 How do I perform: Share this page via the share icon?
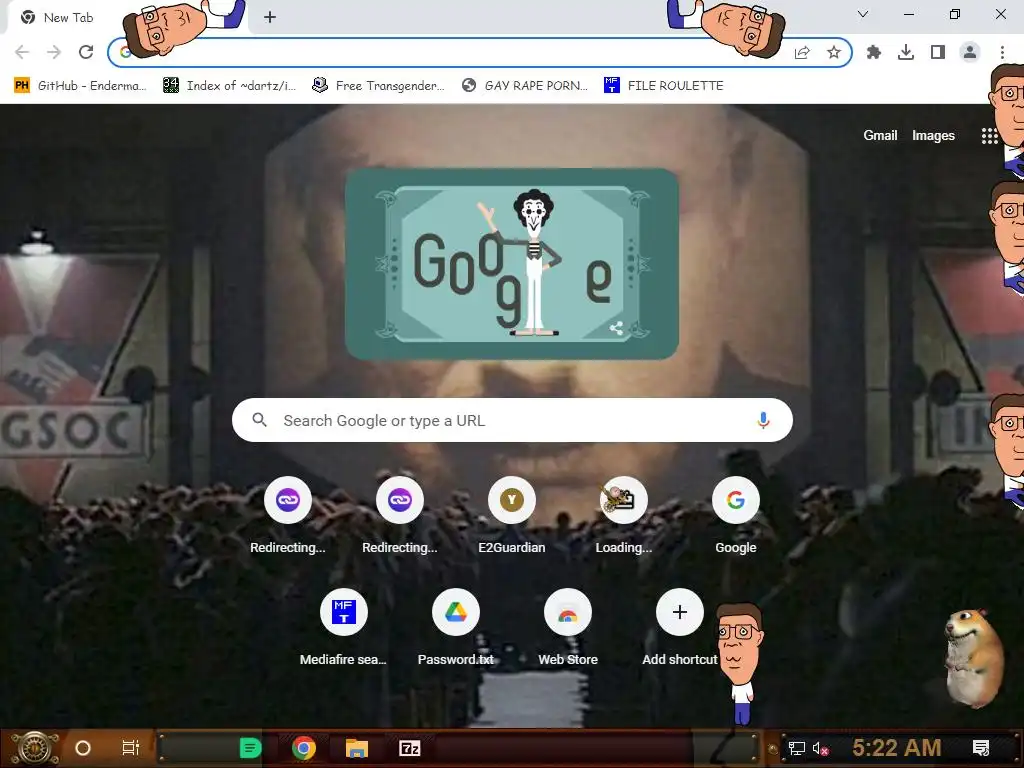pyautogui.click(x=802, y=52)
